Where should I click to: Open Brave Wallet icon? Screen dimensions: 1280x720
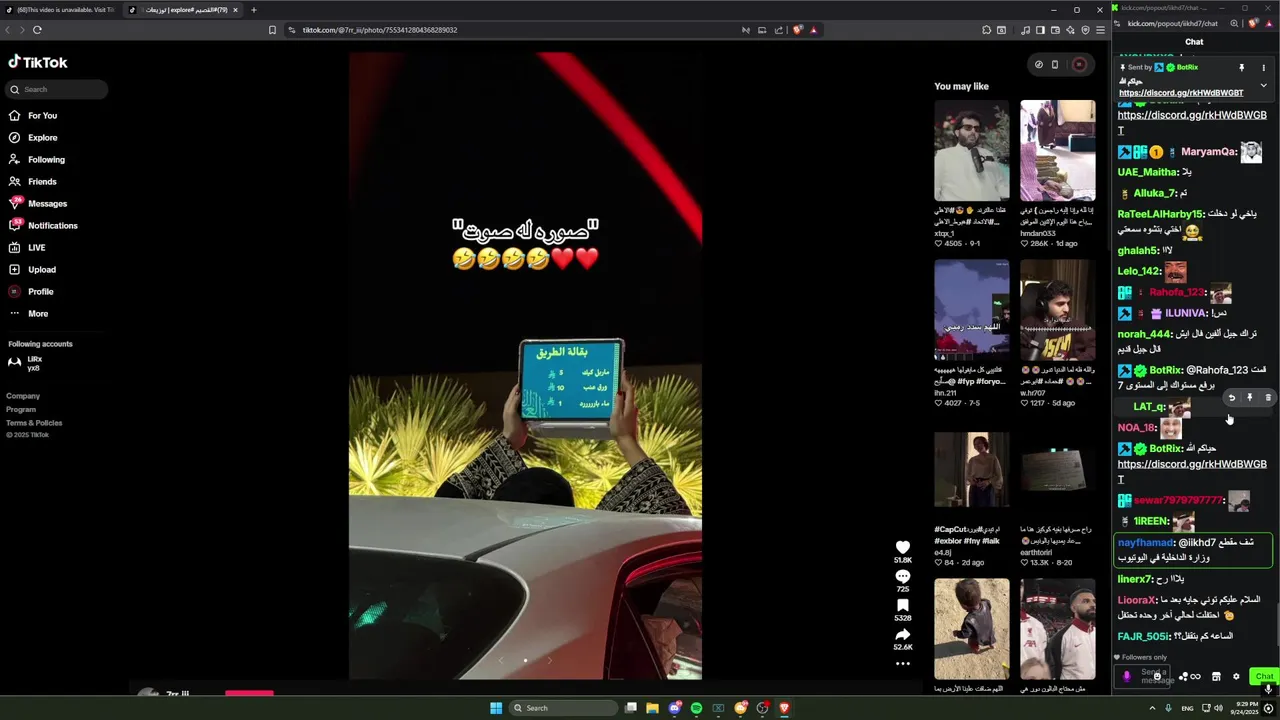click(x=1055, y=30)
